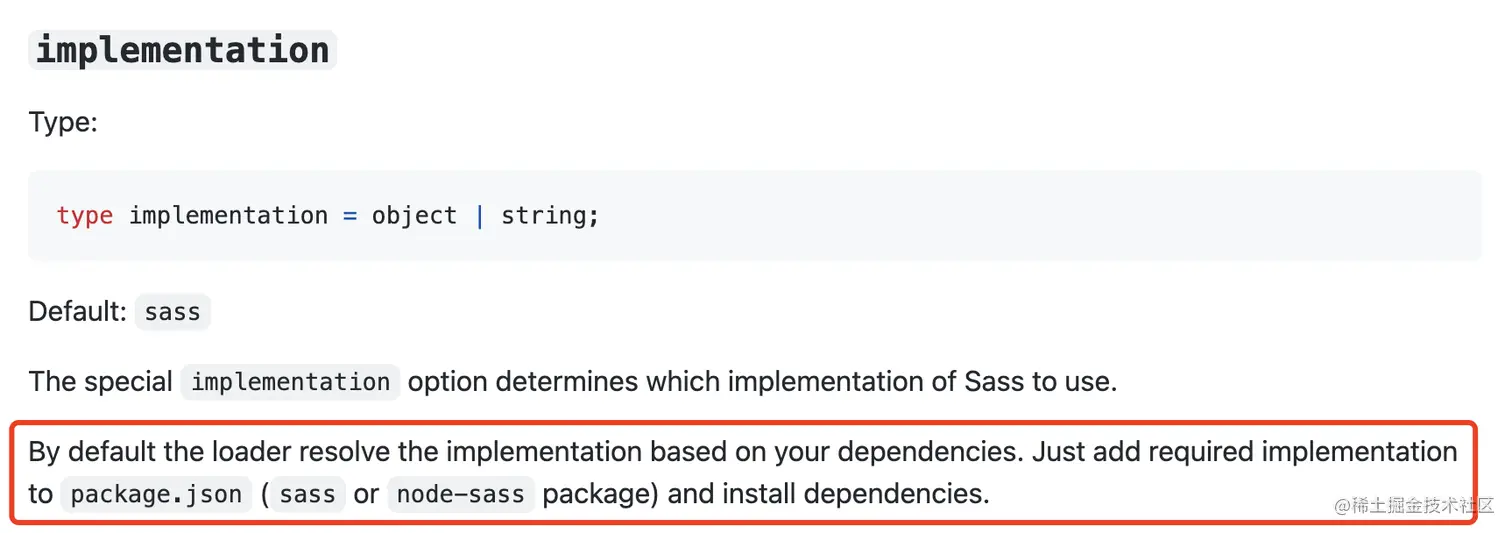Click the red "type" keyword in code block
This screenshot has height=533, width=1512.
pos(85,216)
